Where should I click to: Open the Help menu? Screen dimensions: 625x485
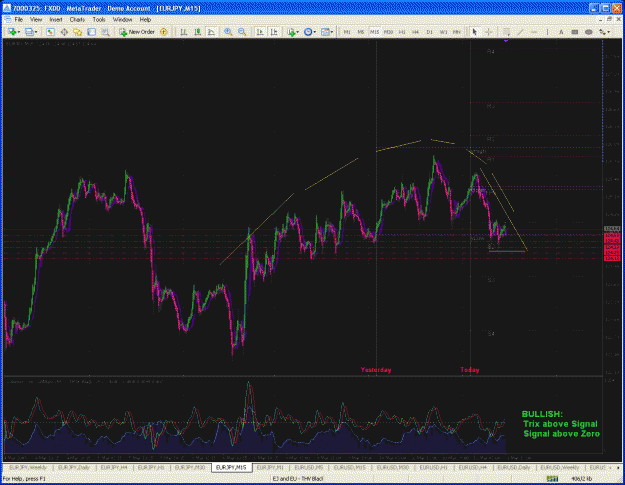(x=145, y=20)
